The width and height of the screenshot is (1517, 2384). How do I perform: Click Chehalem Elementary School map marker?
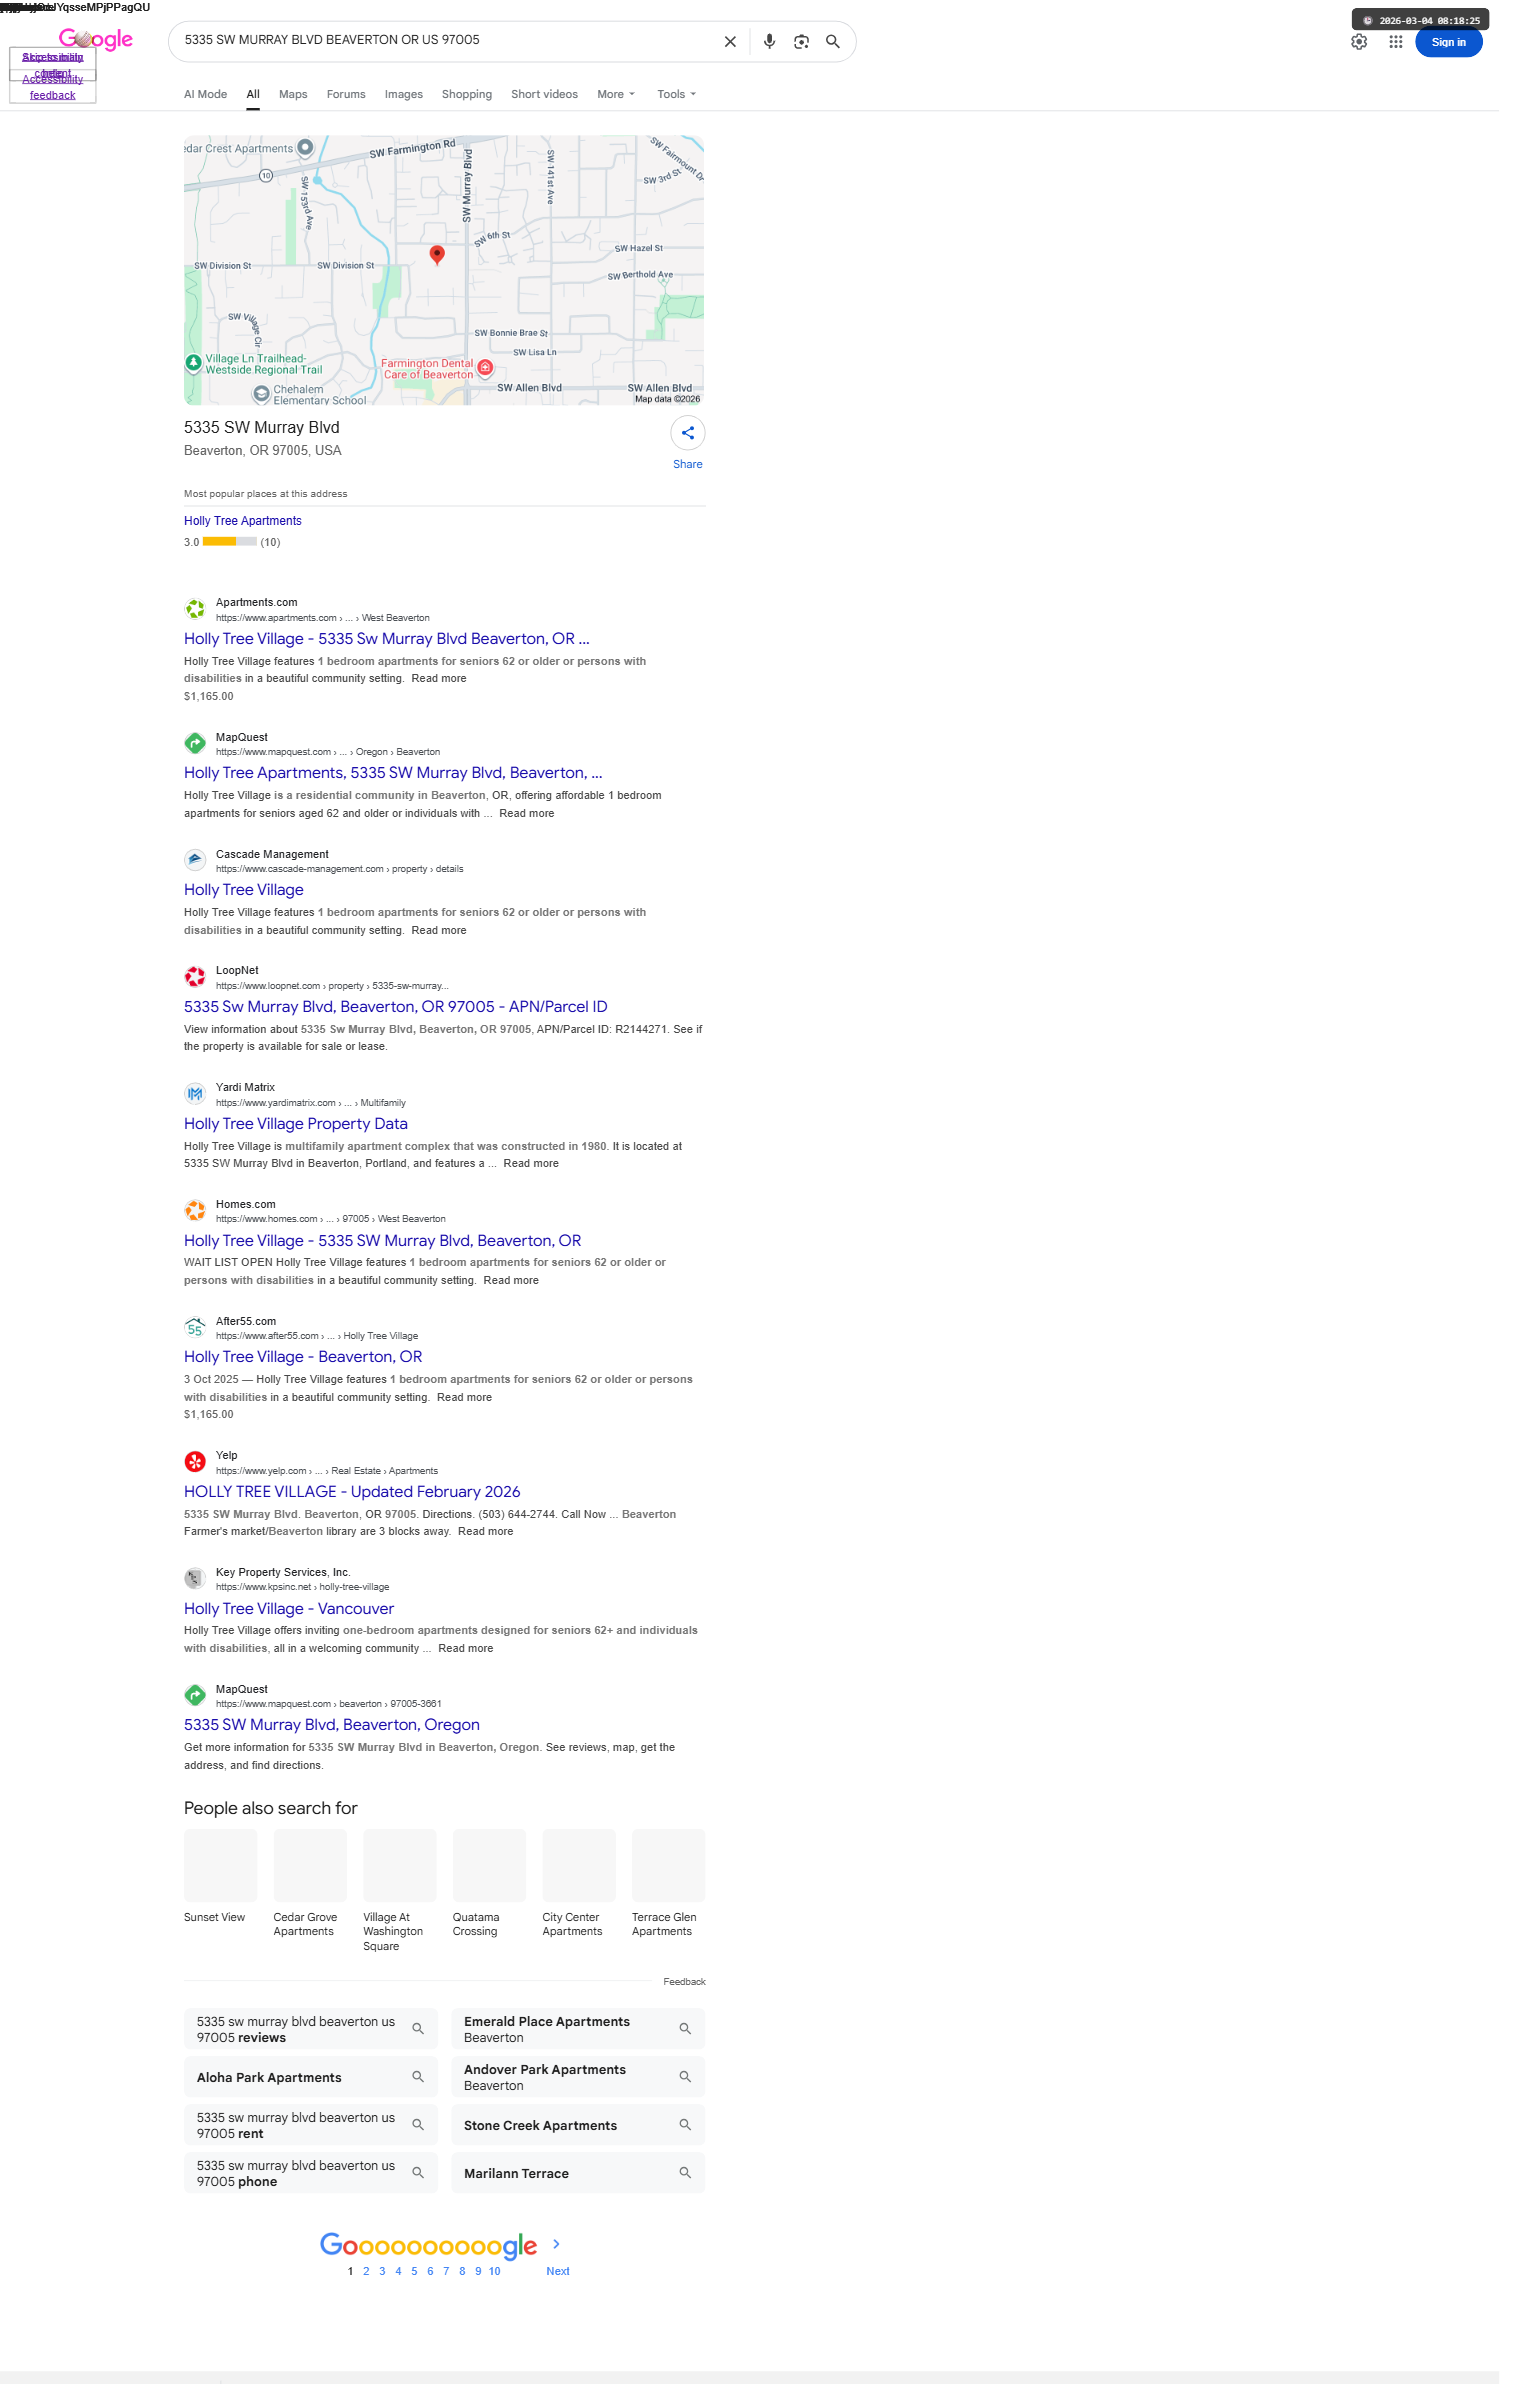[x=261, y=394]
